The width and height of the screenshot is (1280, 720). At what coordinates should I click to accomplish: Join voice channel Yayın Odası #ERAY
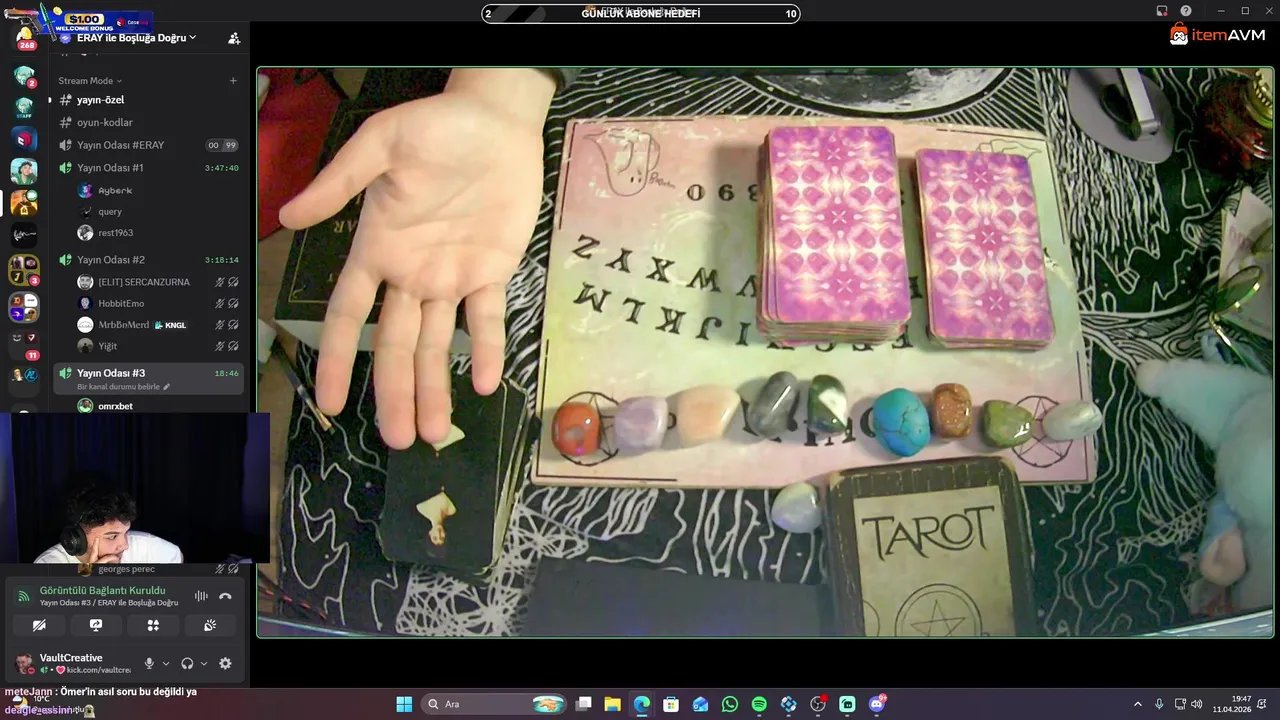click(148, 145)
